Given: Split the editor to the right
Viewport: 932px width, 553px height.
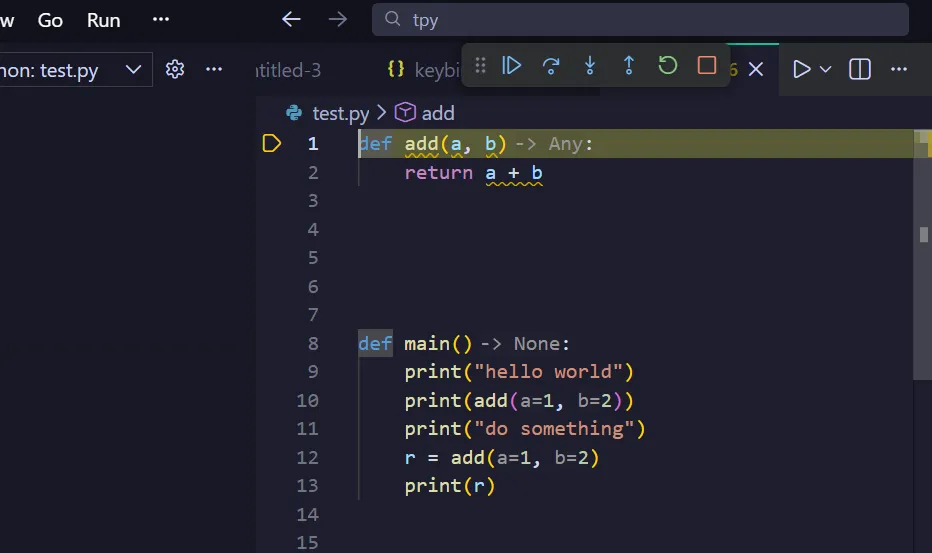Looking at the screenshot, I should coord(859,70).
